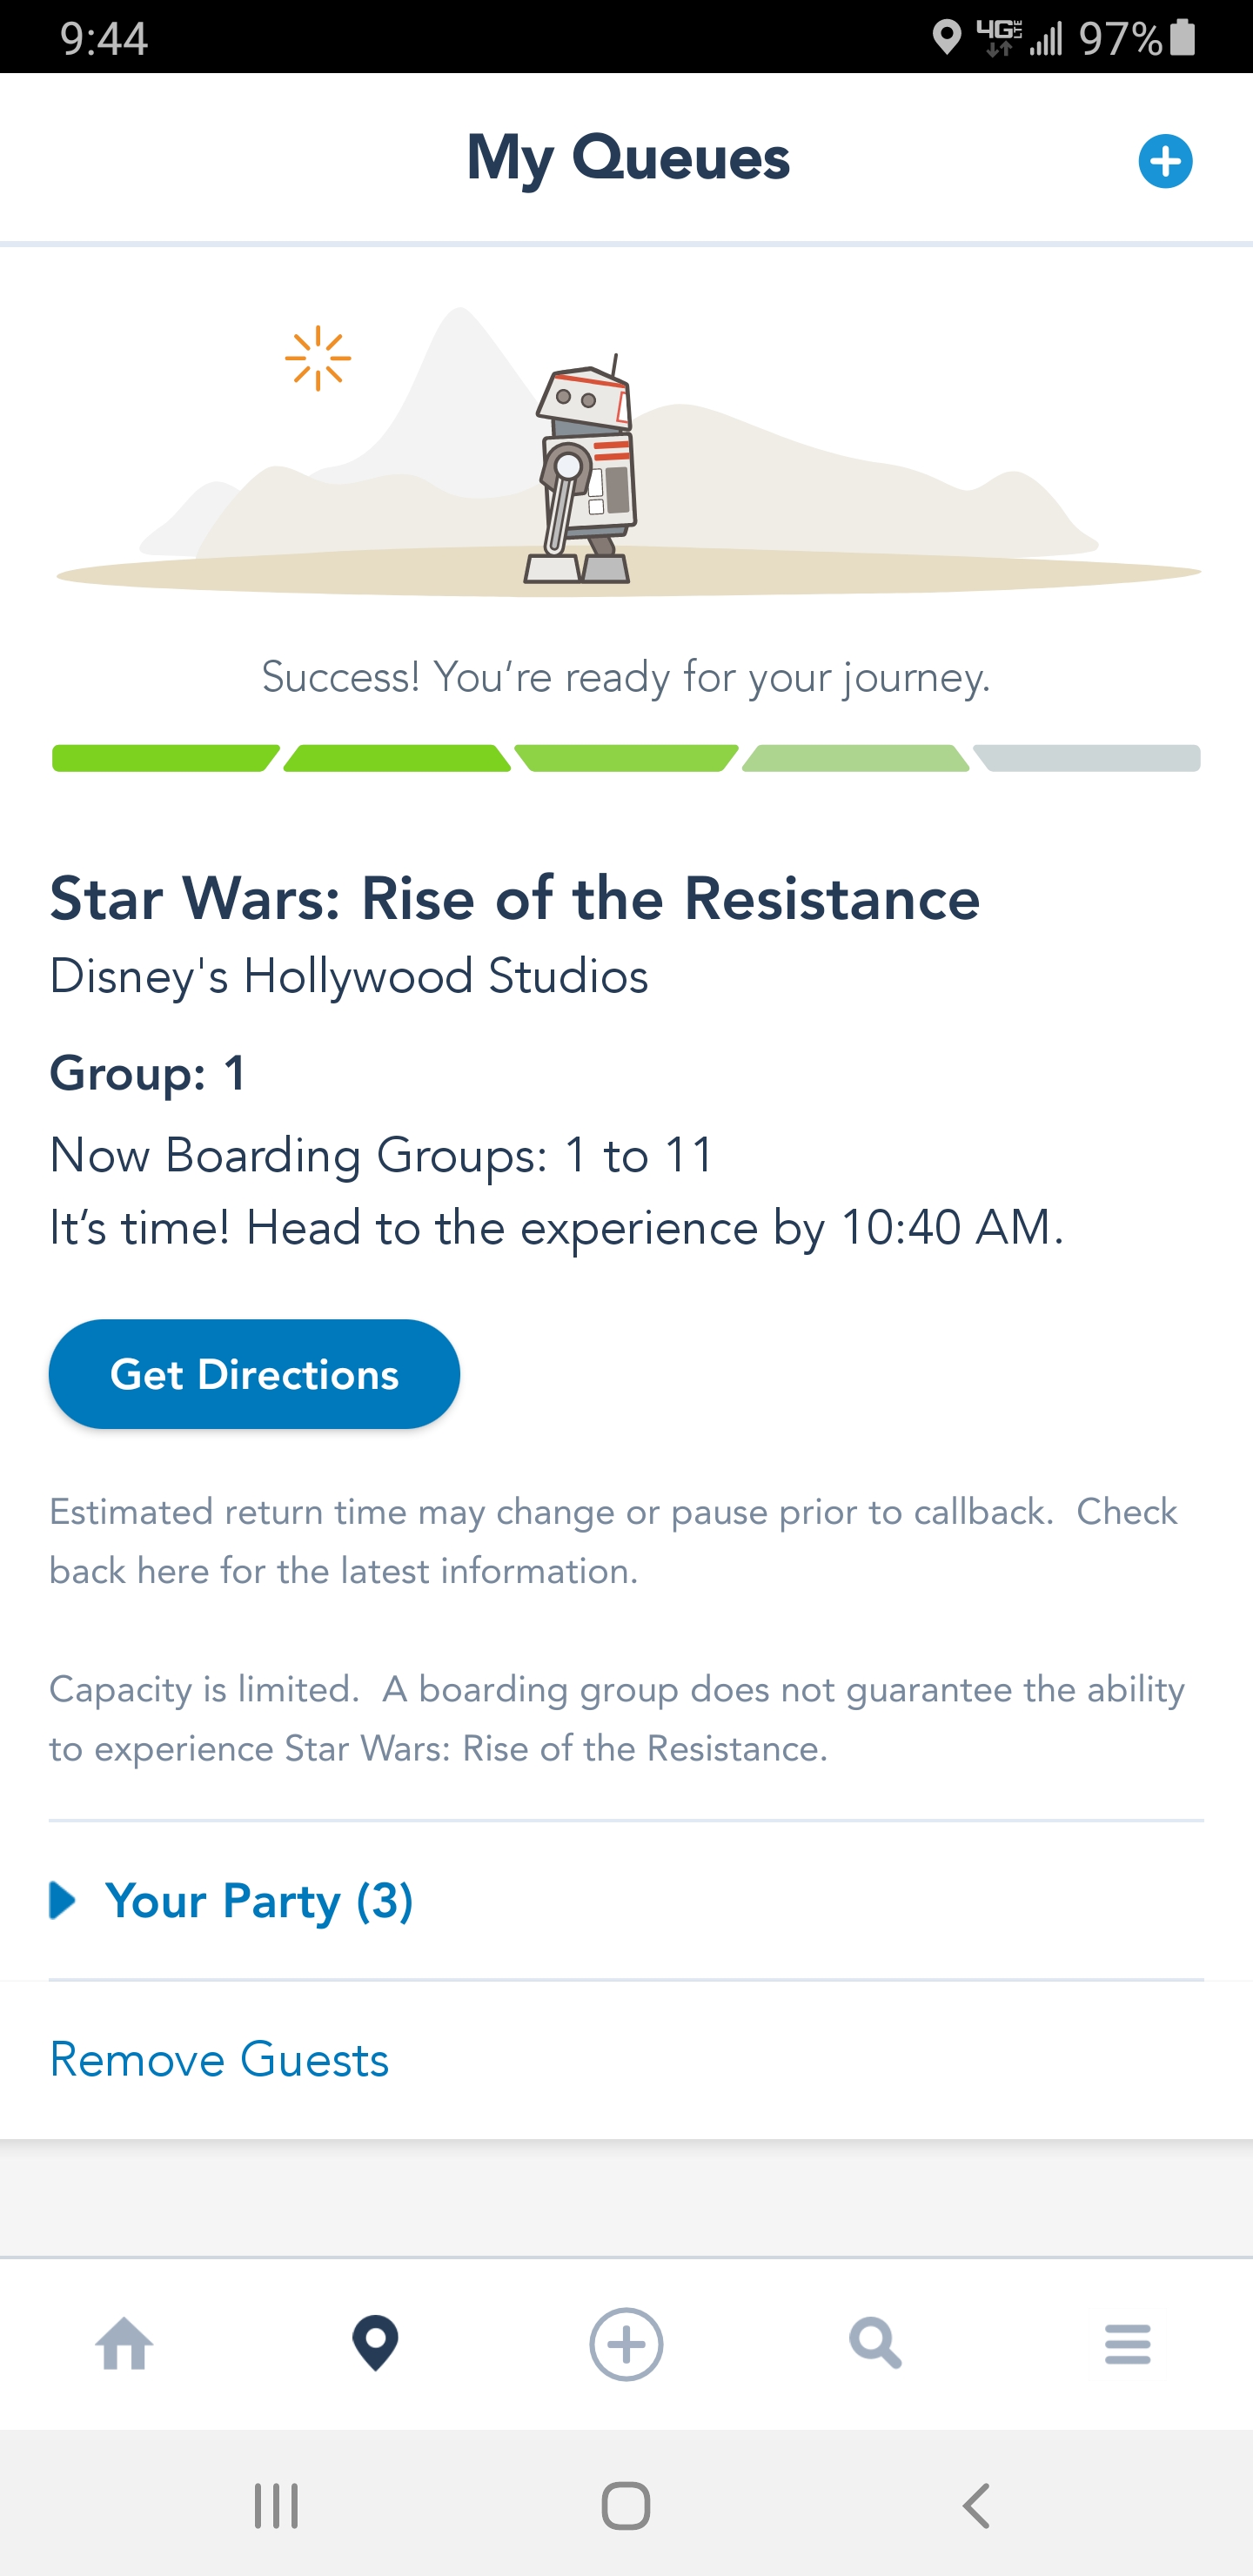Tap the last gray progress segment
The width and height of the screenshot is (1253, 2576).
click(1088, 758)
